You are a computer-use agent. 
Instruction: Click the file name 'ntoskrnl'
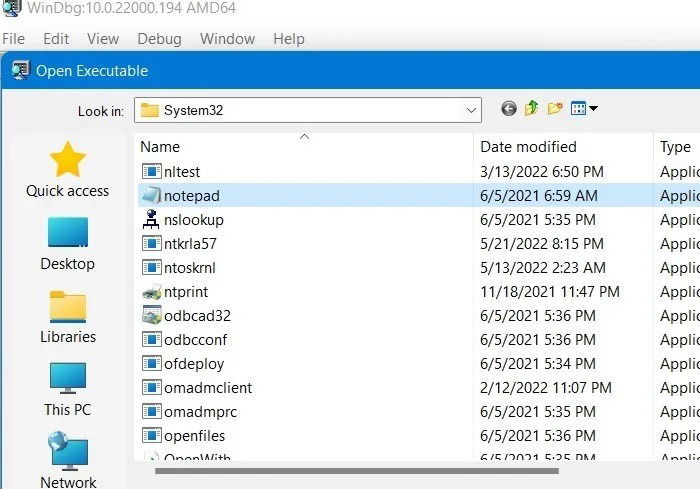(x=190, y=268)
